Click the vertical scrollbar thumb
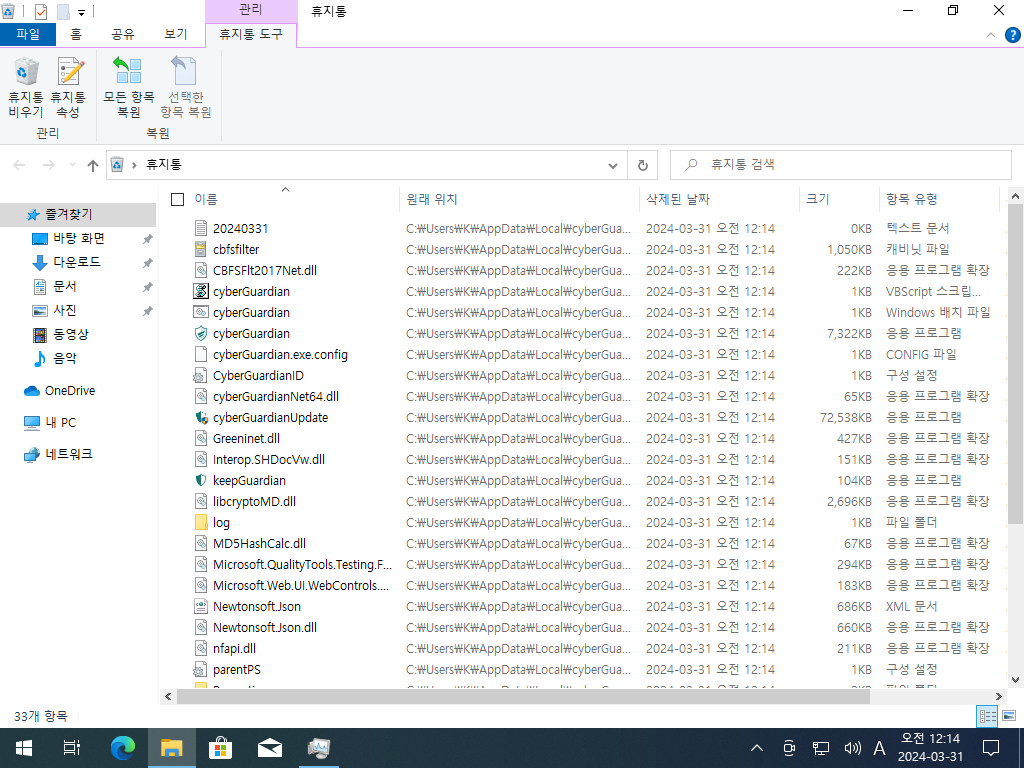The image size is (1024, 768). 1015,364
